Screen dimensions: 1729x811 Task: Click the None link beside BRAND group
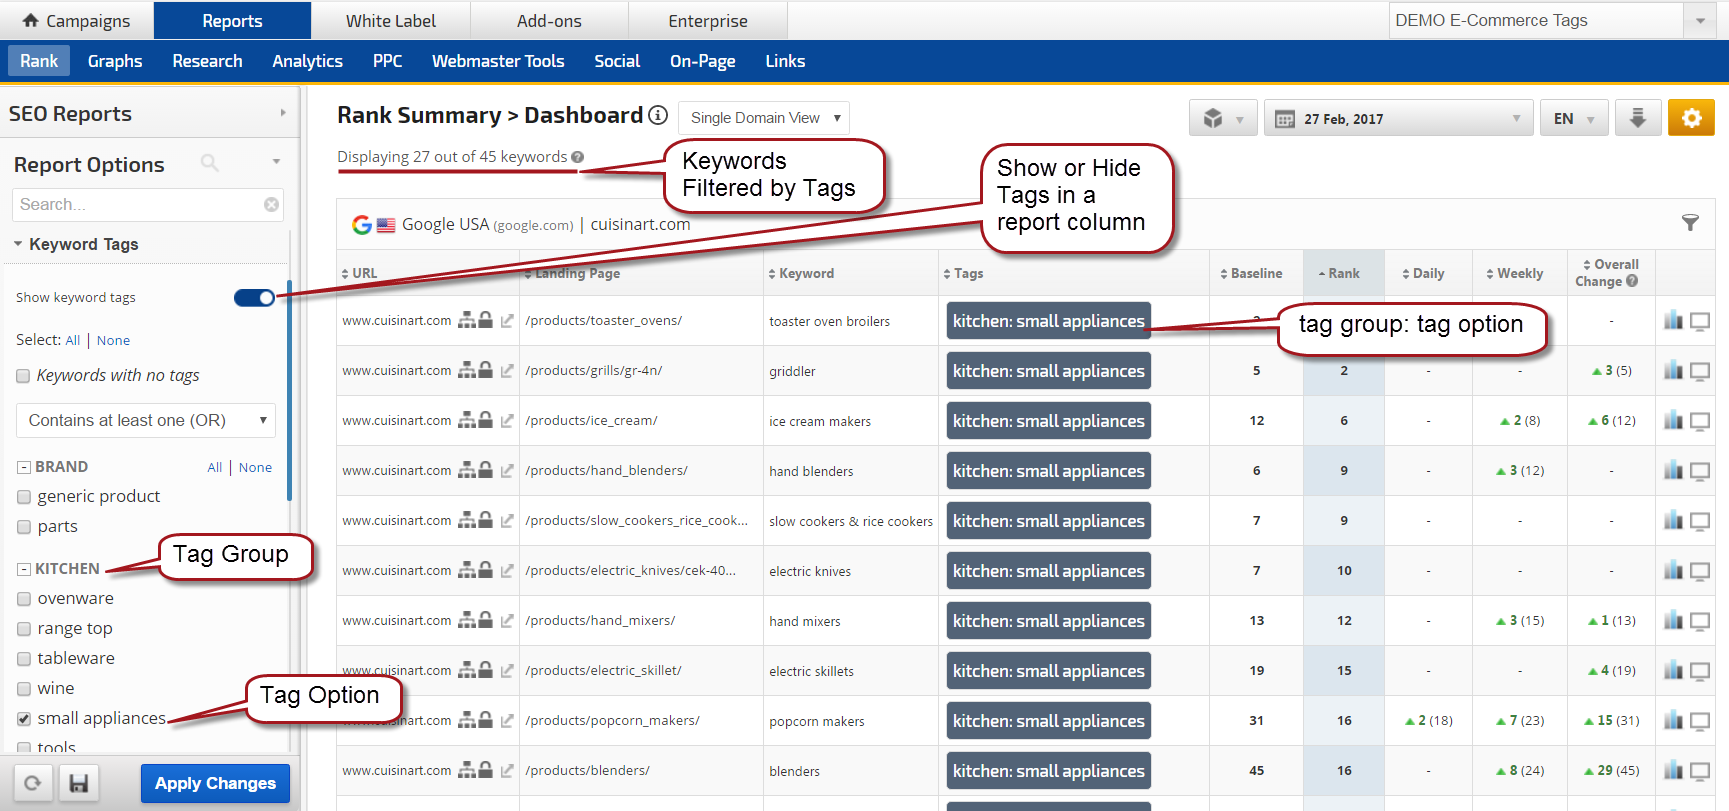(255, 468)
